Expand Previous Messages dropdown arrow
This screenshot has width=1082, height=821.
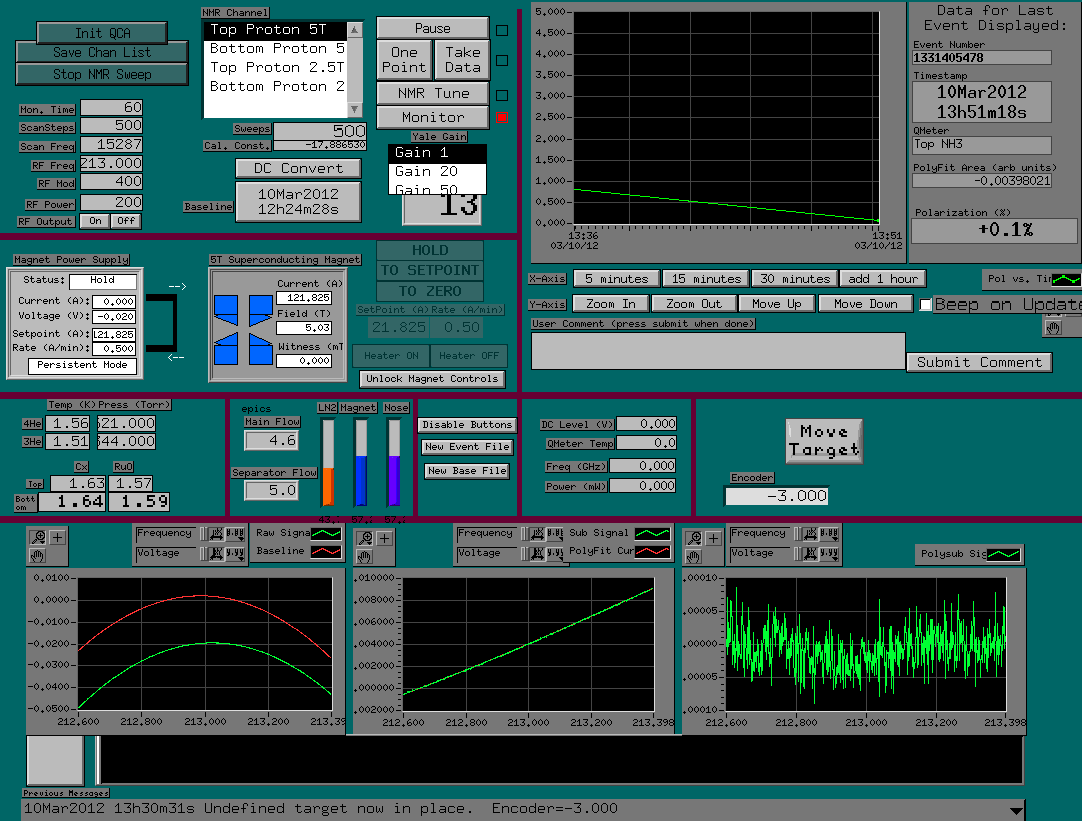tap(1016, 810)
